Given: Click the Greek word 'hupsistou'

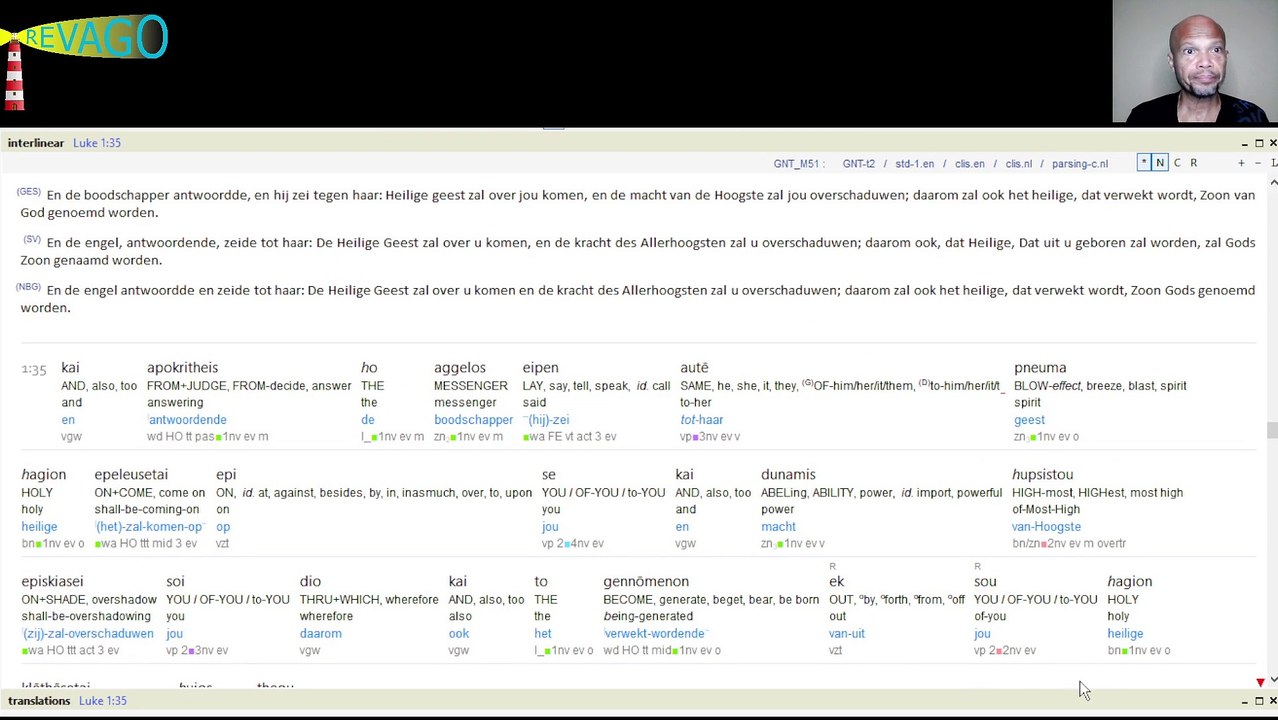Looking at the screenshot, I should 1042,475.
